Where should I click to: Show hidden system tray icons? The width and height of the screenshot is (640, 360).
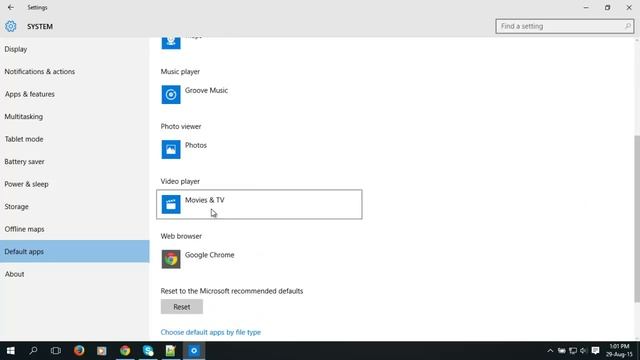point(550,351)
